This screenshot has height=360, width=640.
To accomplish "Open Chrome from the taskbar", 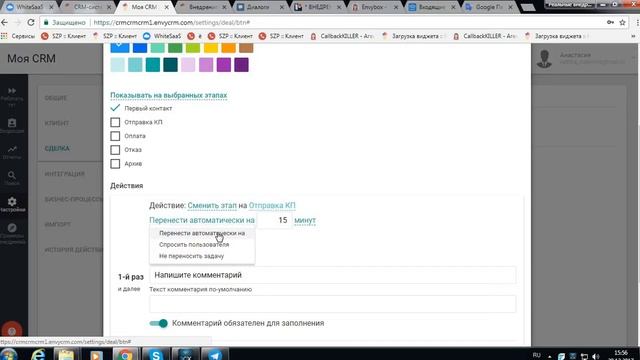I will (125, 354).
